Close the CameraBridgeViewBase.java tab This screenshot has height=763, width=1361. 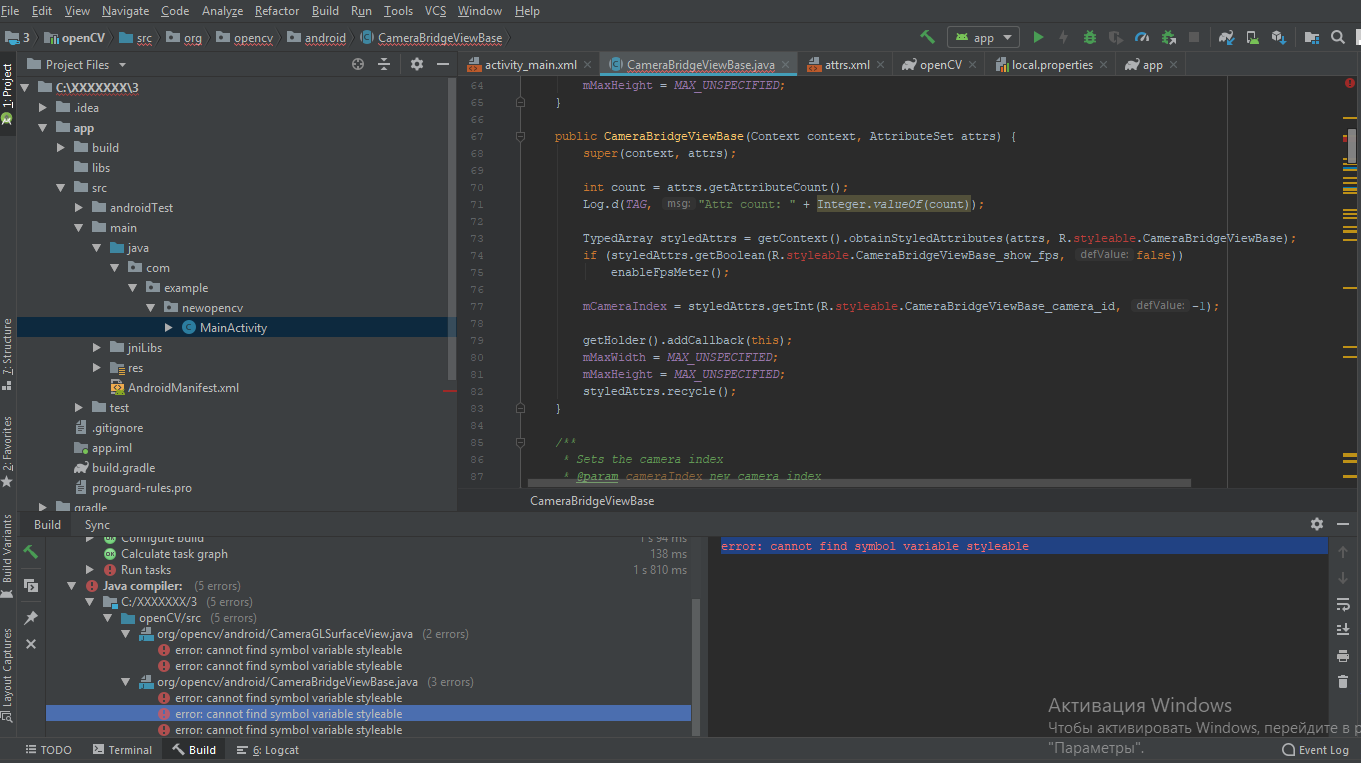coord(786,65)
